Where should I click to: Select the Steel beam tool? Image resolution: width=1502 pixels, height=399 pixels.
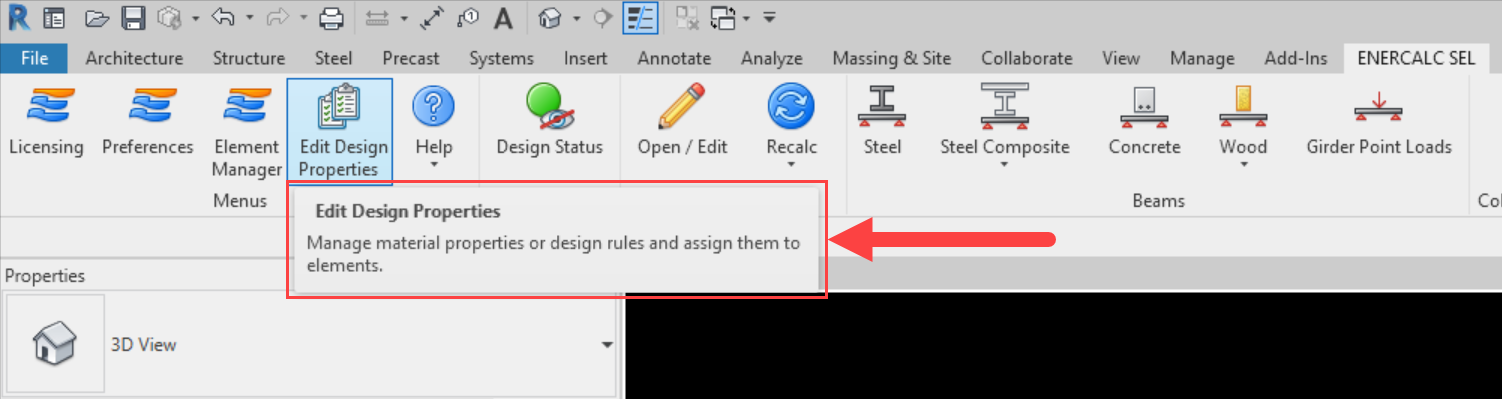click(x=882, y=120)
